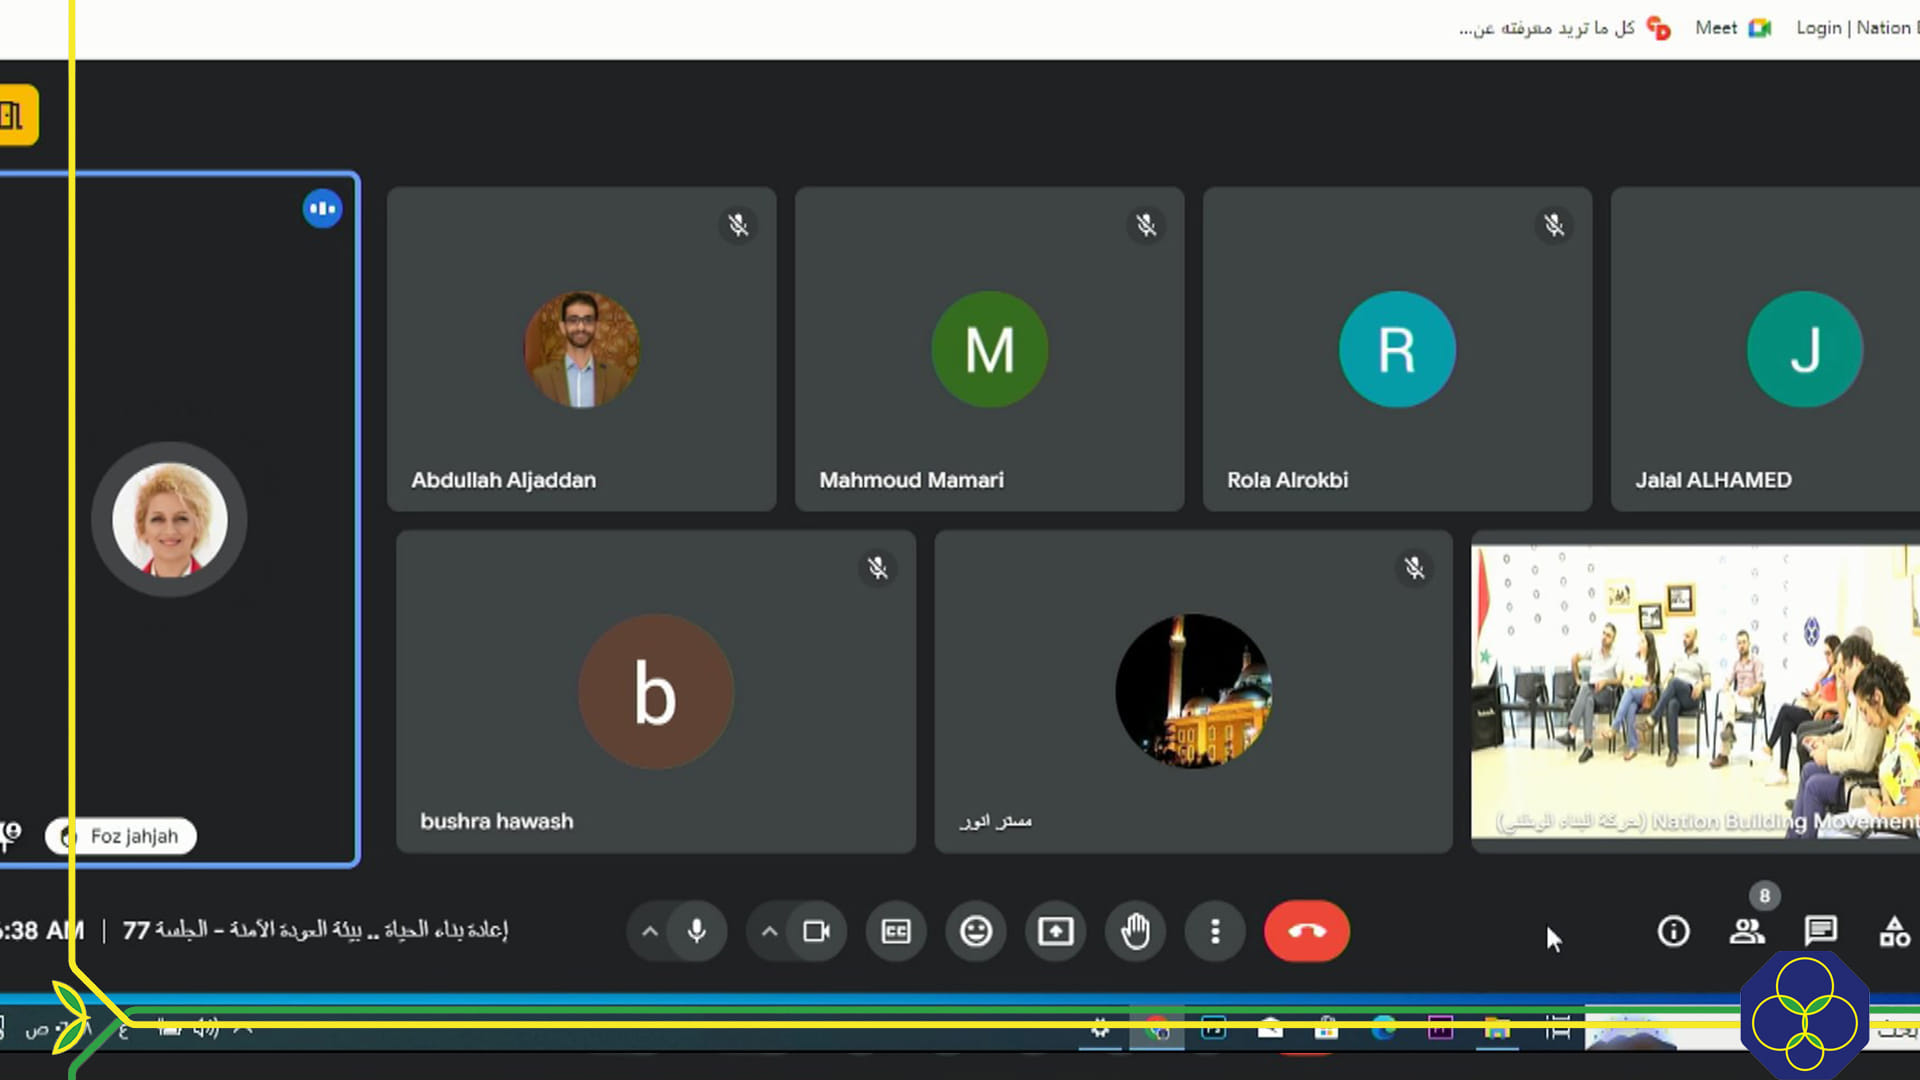The height and width of the screenshot is (1080, 1920).
Task: Click the present screen icon
Action: 1055,931
